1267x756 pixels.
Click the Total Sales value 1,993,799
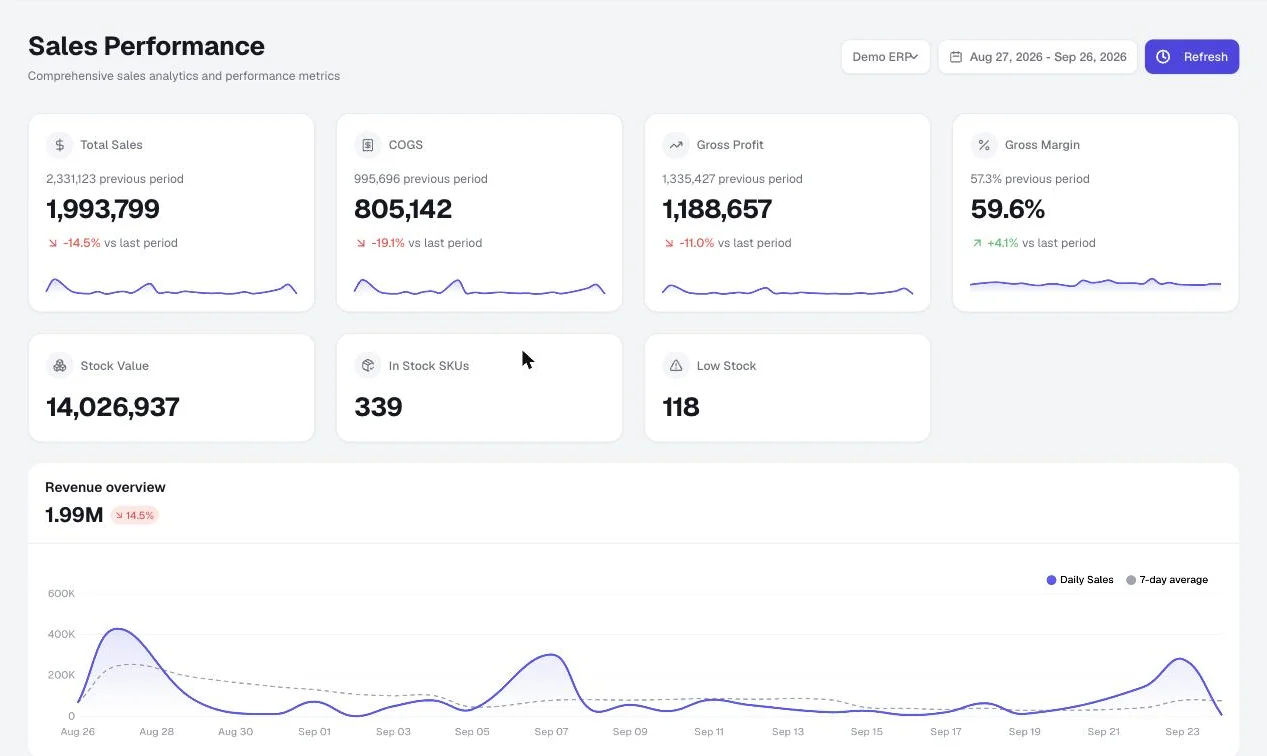pyautogui.click(x=103, y=209)
